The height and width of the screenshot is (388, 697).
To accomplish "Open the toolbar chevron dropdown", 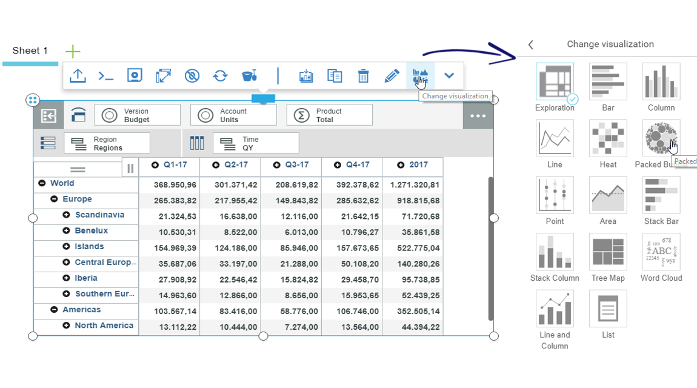I will 449,76.
